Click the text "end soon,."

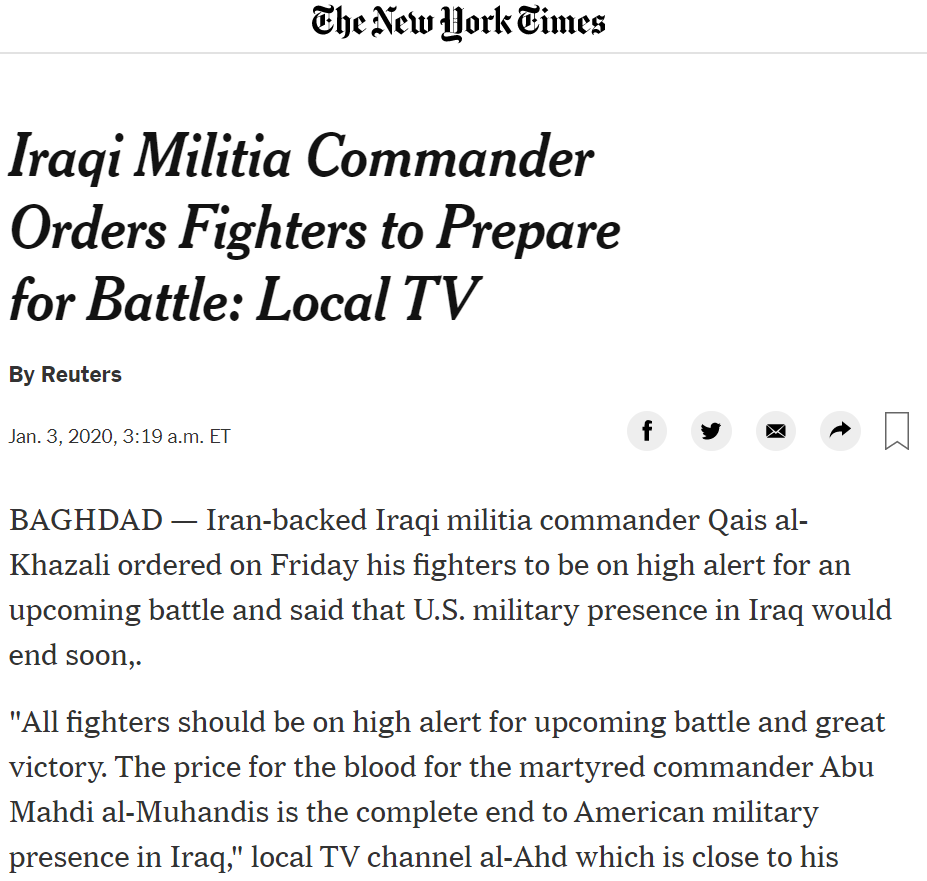click(x=76, y=655)
